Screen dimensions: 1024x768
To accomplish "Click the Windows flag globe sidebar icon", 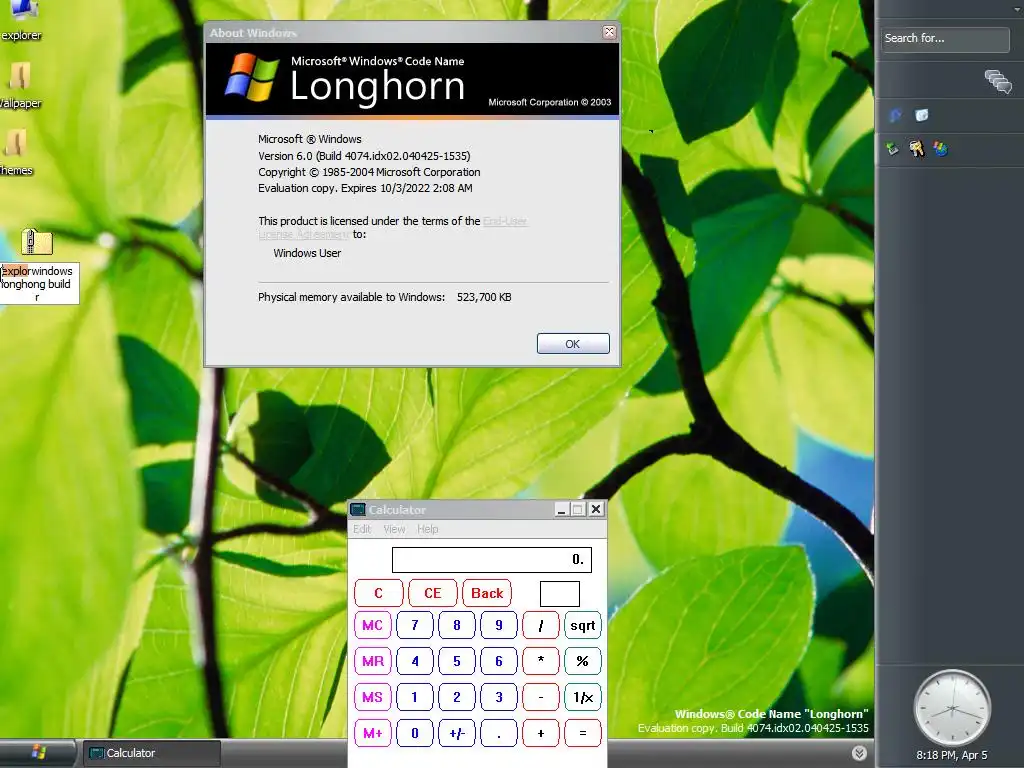I will (x=940, y=149).
